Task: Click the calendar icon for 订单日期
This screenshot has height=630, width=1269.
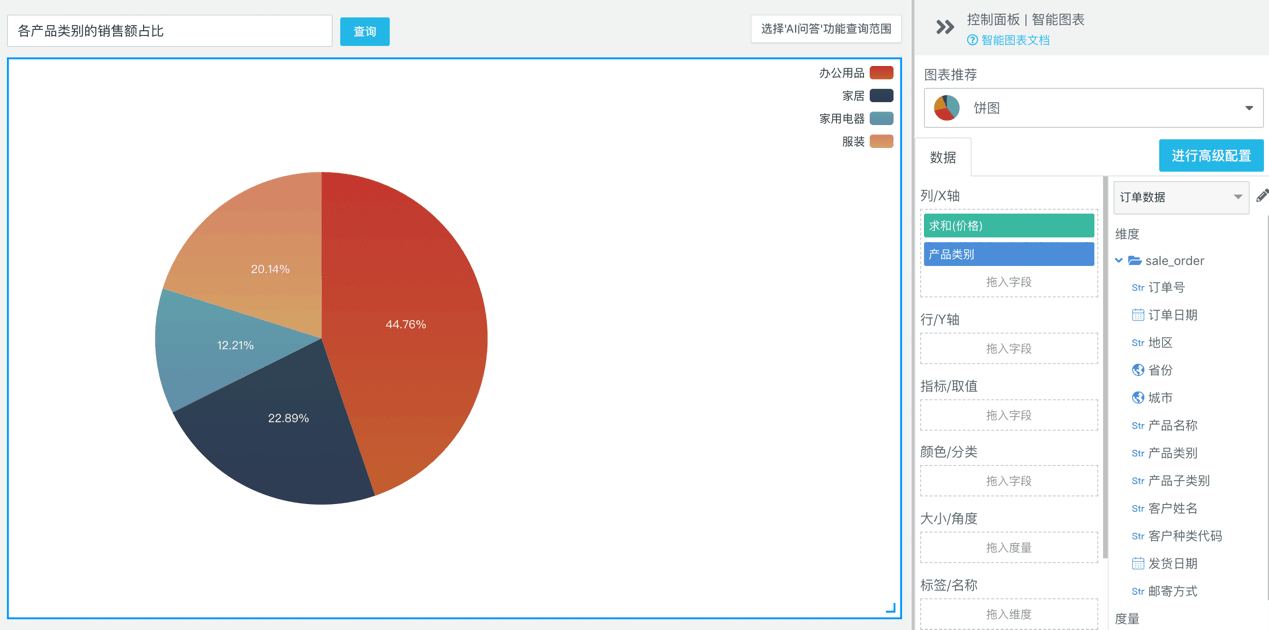Action: 1137,315
